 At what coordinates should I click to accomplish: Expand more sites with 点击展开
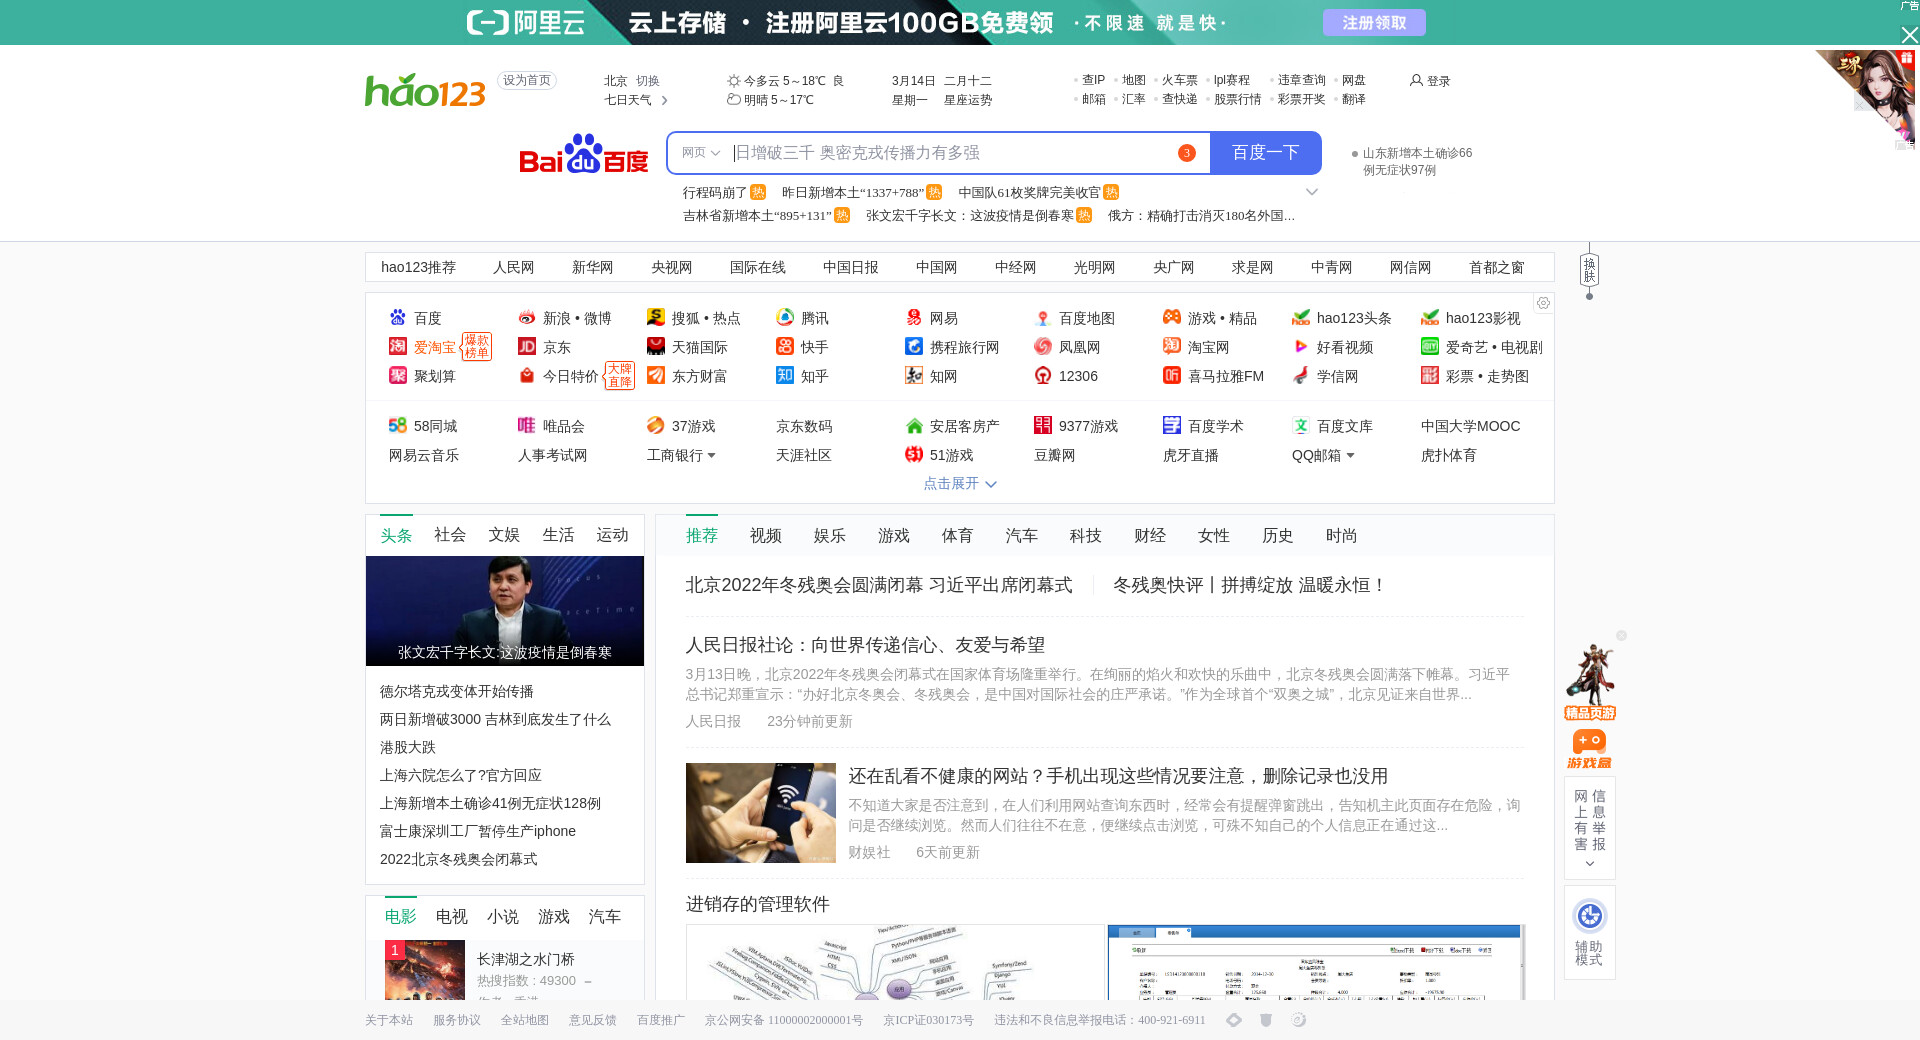pos(959,484)
